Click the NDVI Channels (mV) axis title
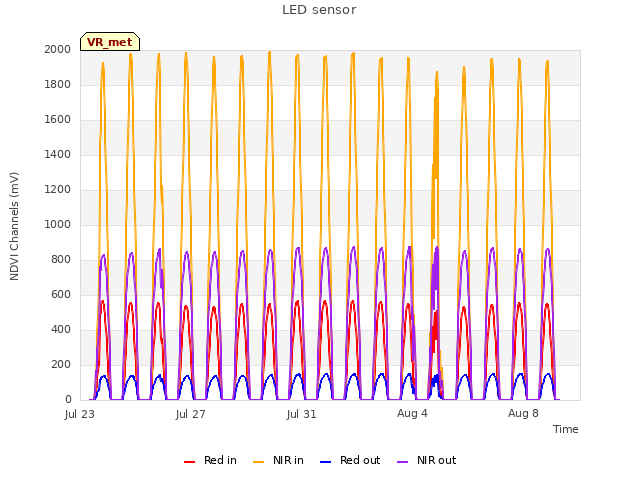 tap(14, 226)
